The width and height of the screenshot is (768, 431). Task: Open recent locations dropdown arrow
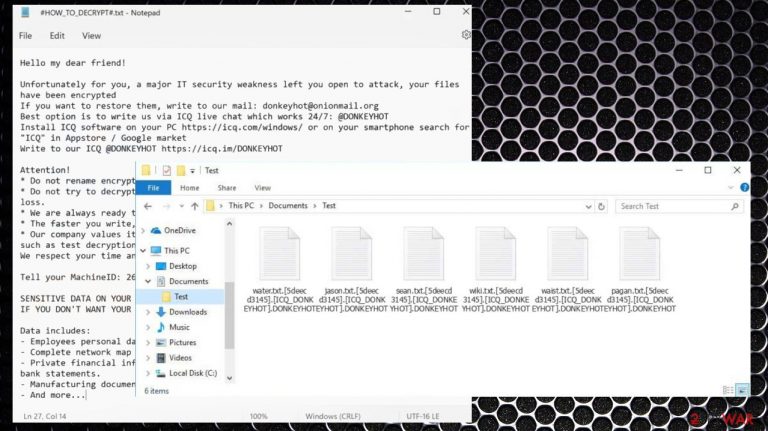tap(181, 206)
